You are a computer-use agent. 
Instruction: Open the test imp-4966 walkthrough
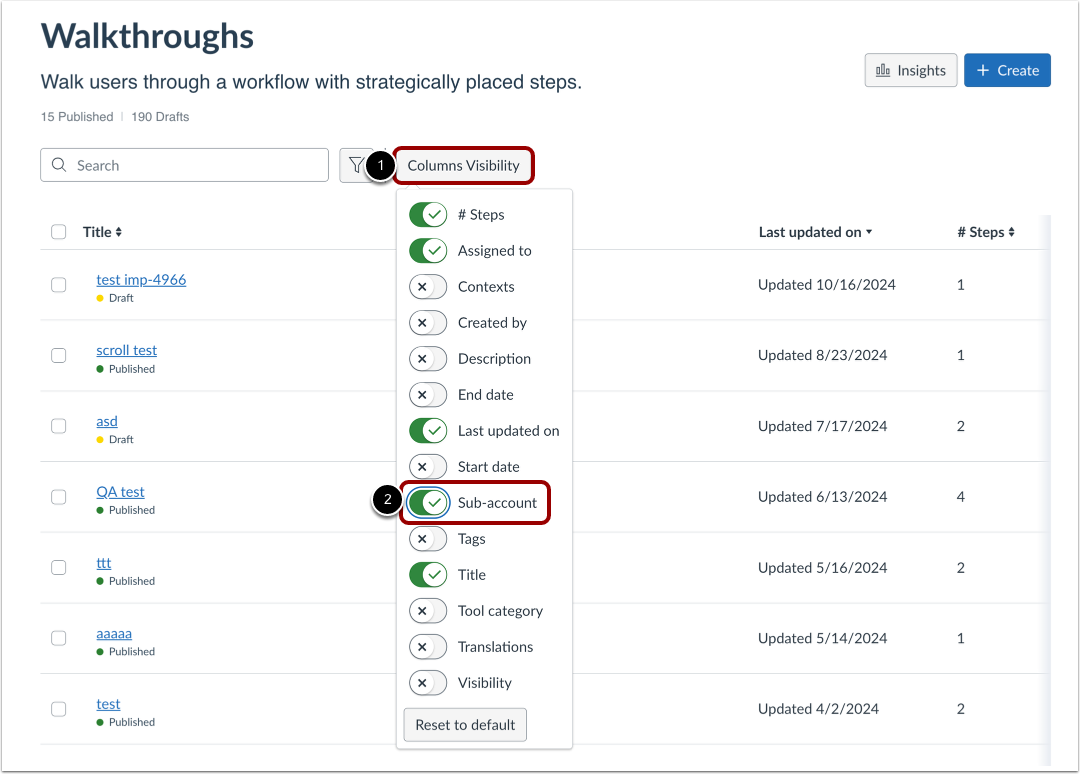point(141,280)
